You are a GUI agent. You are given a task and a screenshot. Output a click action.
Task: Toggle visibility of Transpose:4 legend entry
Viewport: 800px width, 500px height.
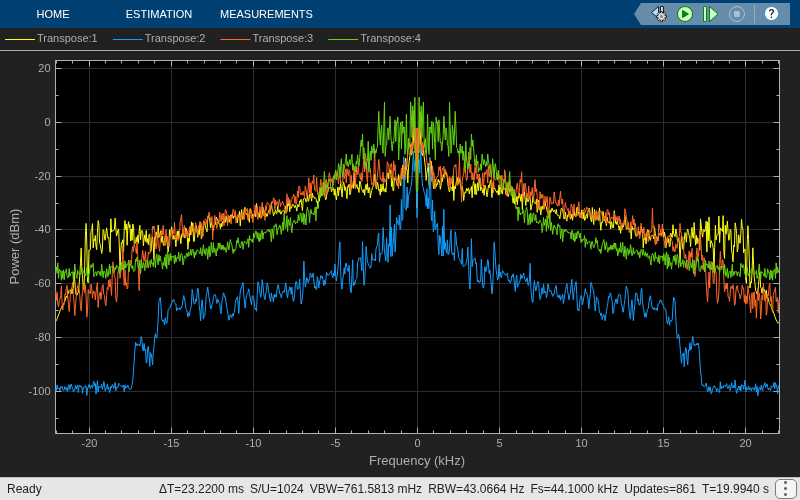tap(375, 38)
